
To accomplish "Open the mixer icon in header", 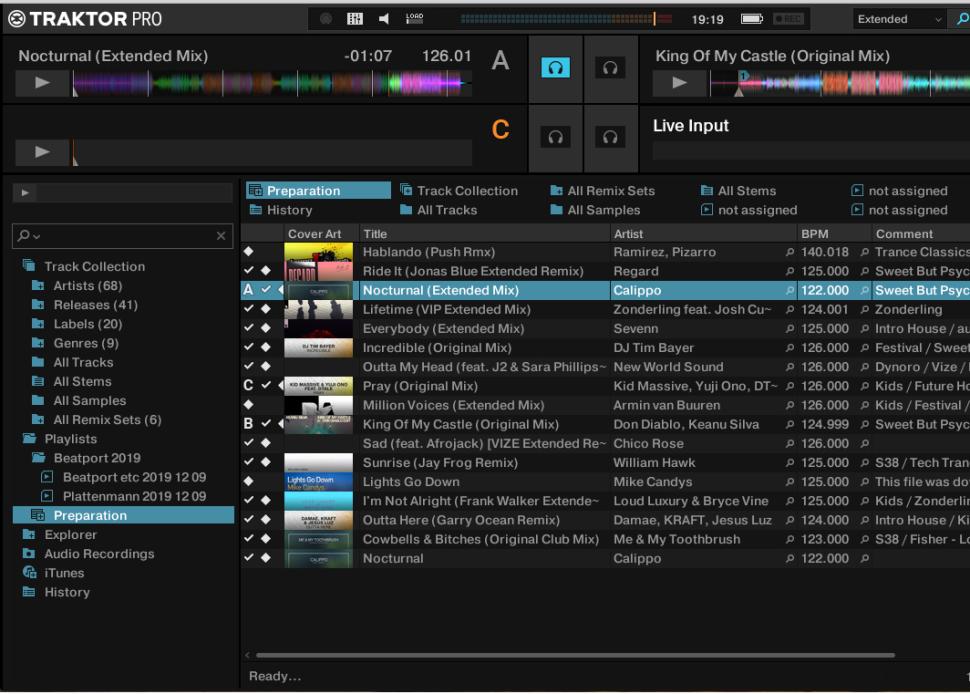I will pos(355,19).
